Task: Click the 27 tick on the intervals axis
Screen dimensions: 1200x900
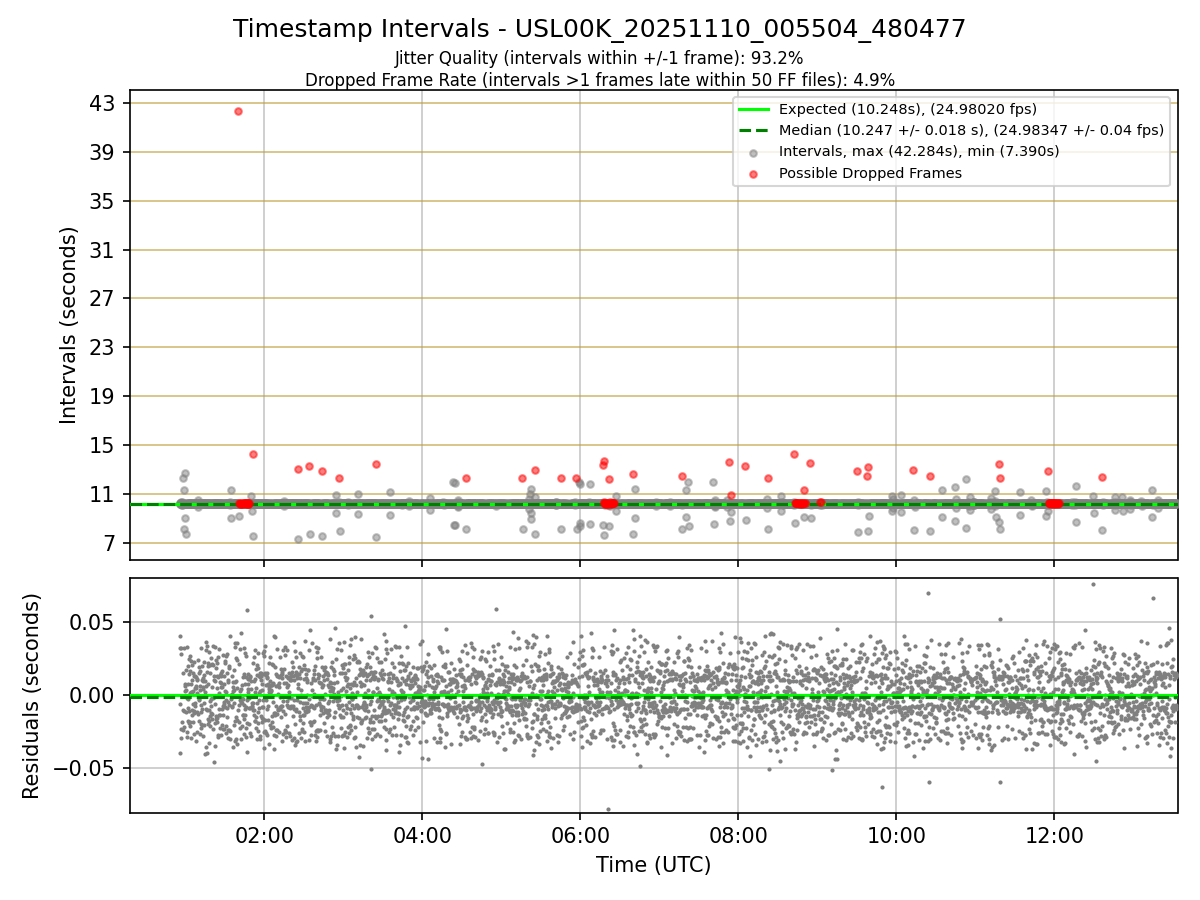Action: [x=103, y=298]
